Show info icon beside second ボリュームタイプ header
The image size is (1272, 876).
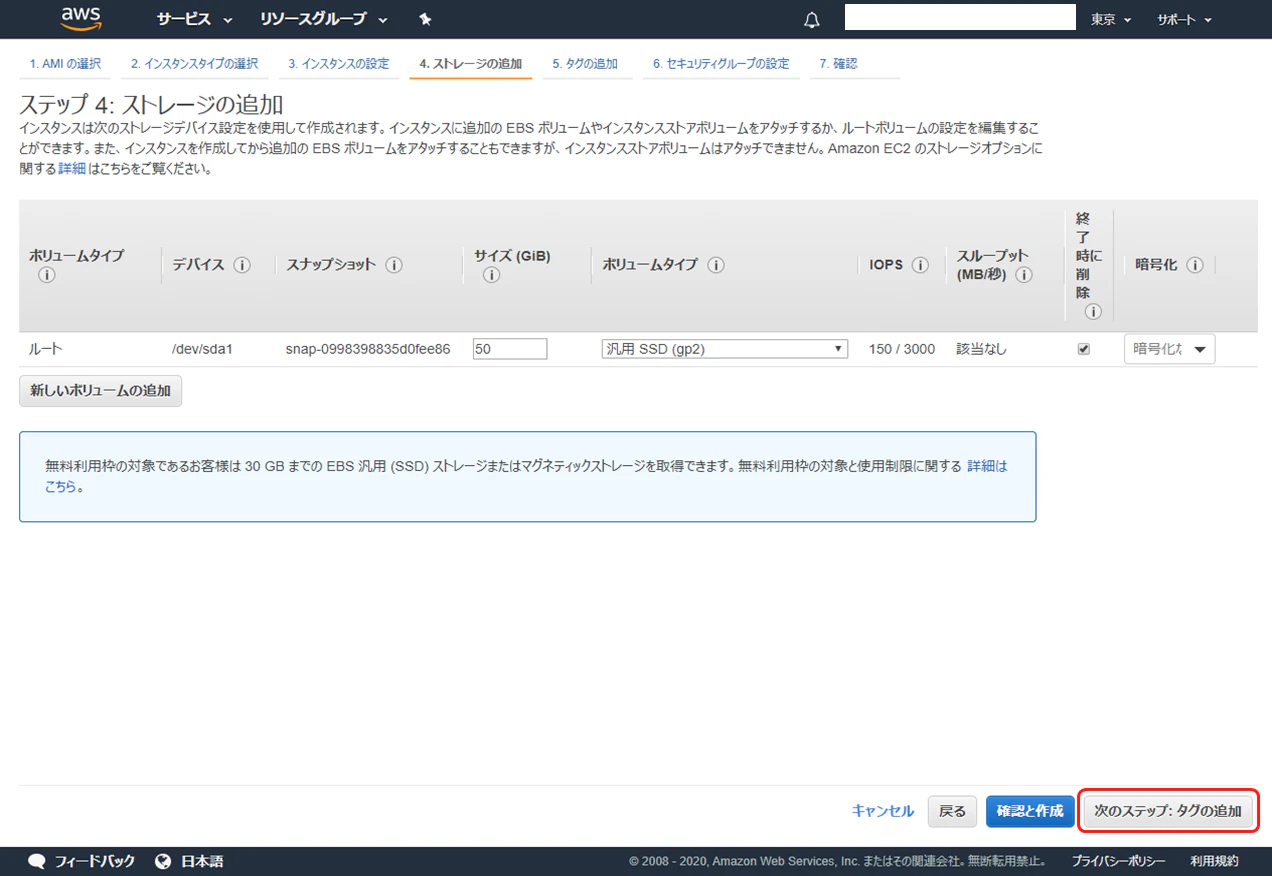[x=716, y=265]
